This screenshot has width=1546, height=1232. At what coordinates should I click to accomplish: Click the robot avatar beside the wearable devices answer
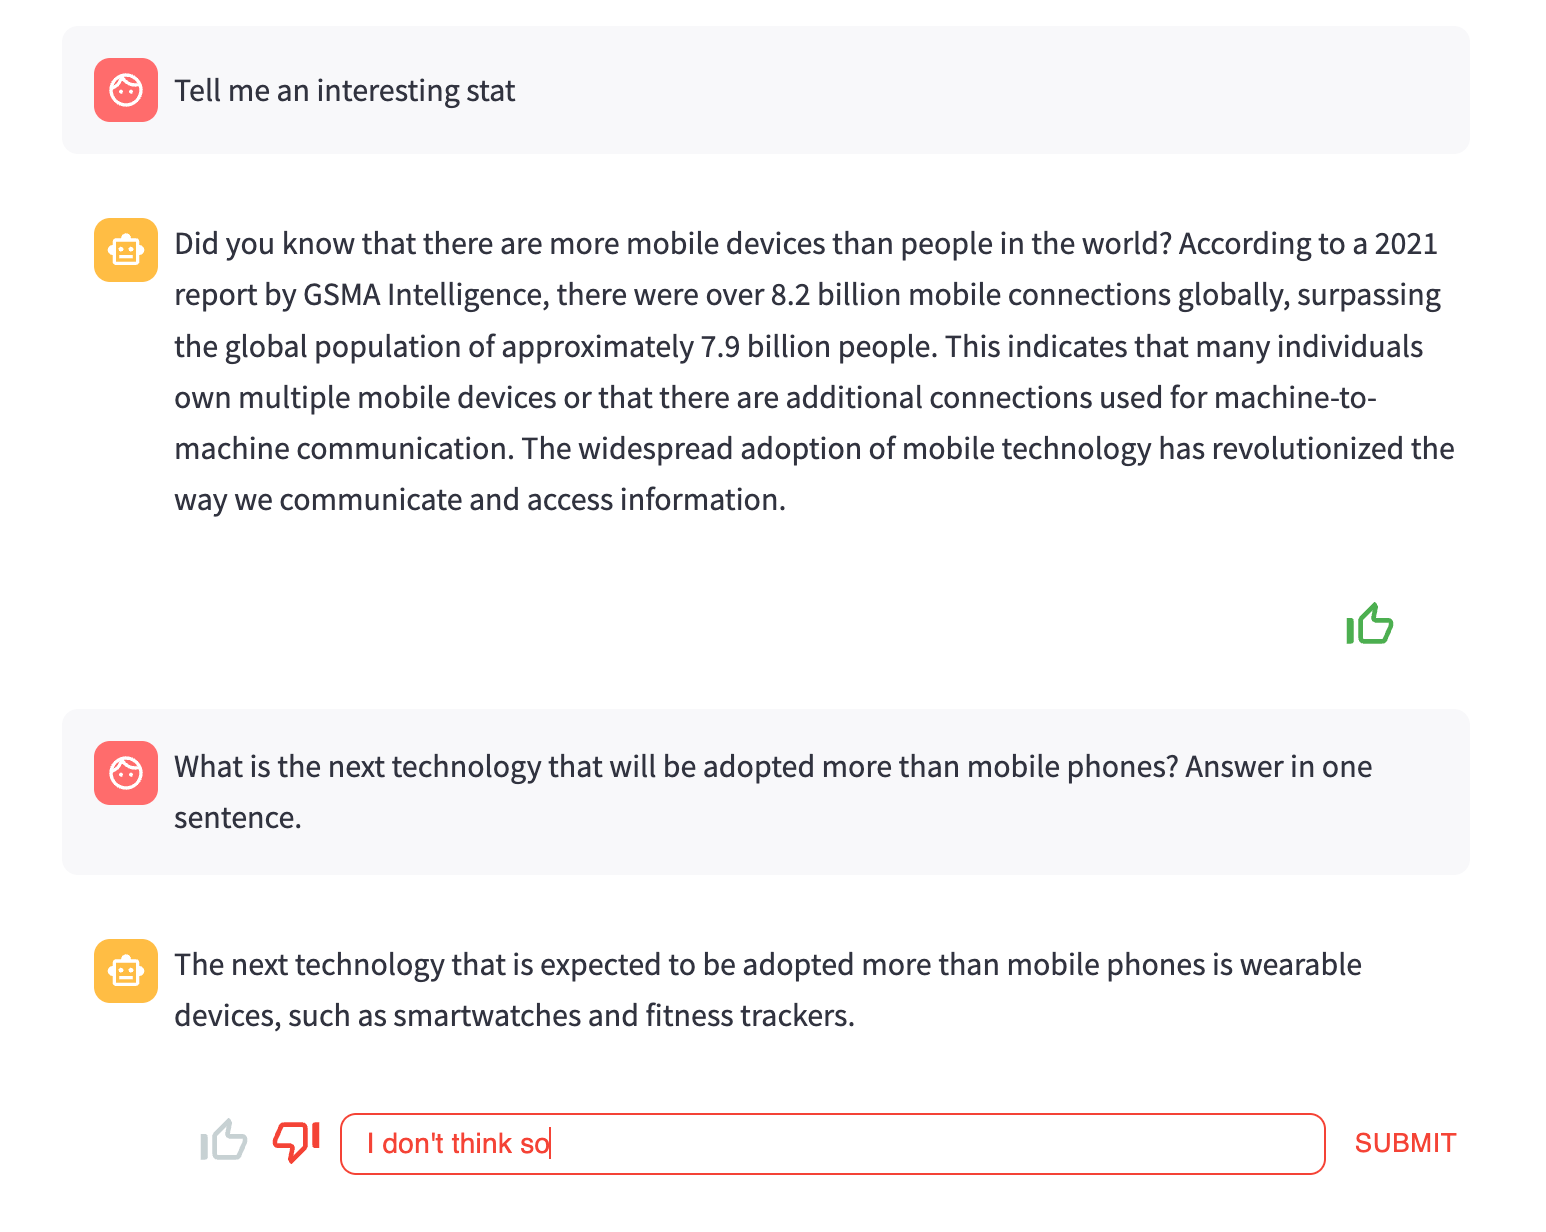126,971
